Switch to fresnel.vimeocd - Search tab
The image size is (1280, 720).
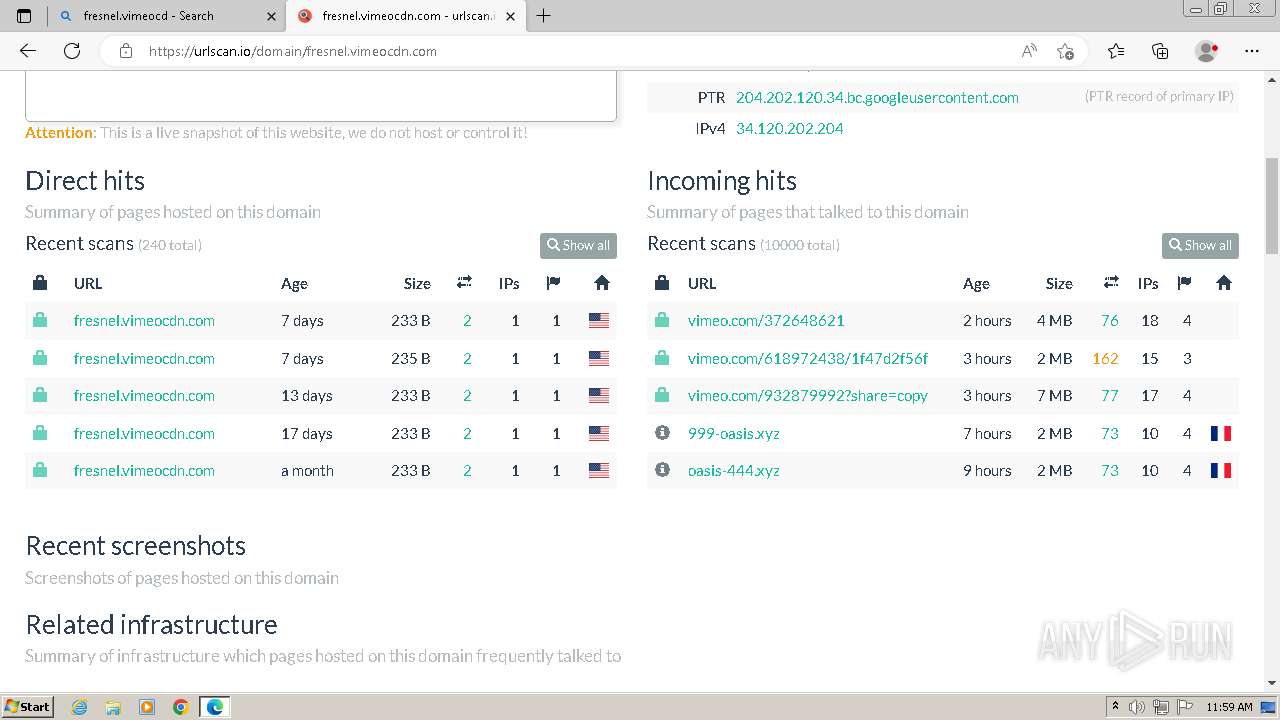[x=165, y=16]
